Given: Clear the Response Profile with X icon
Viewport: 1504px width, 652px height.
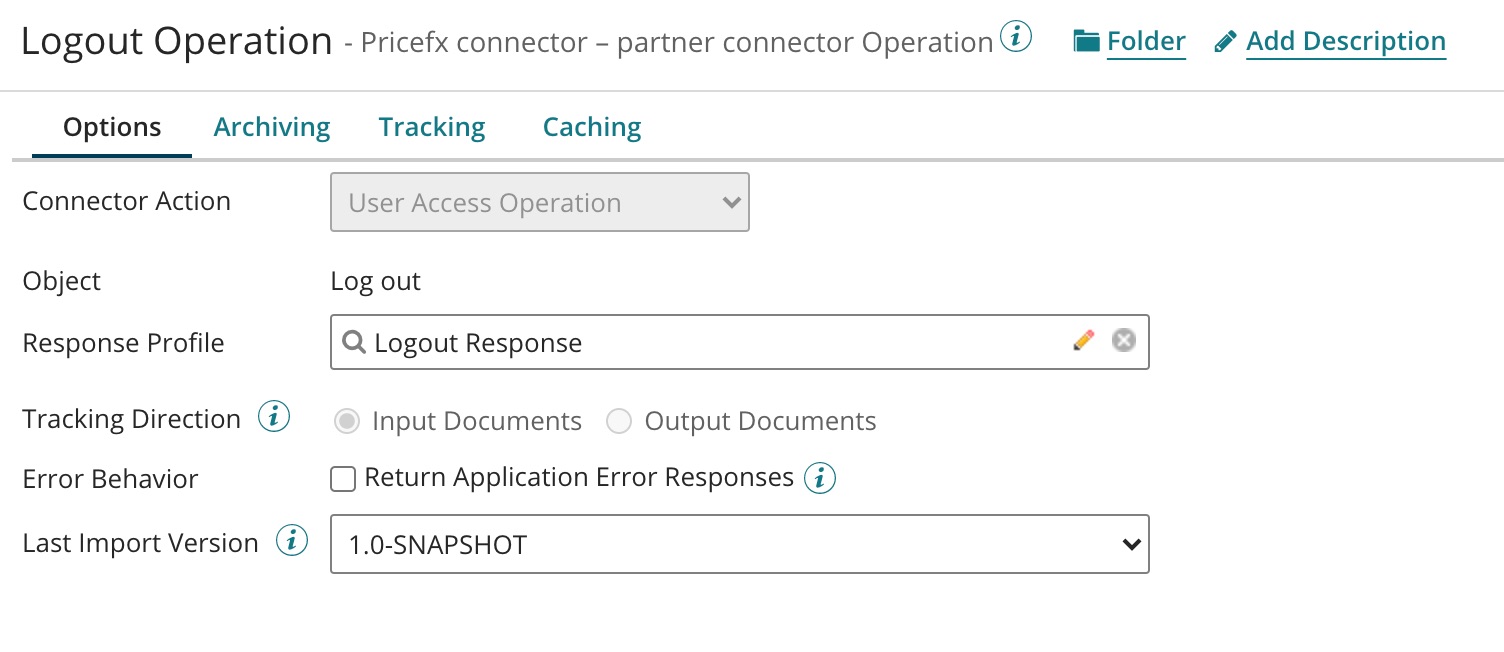Looking at the screenshot, I should tap(1124, 341).
